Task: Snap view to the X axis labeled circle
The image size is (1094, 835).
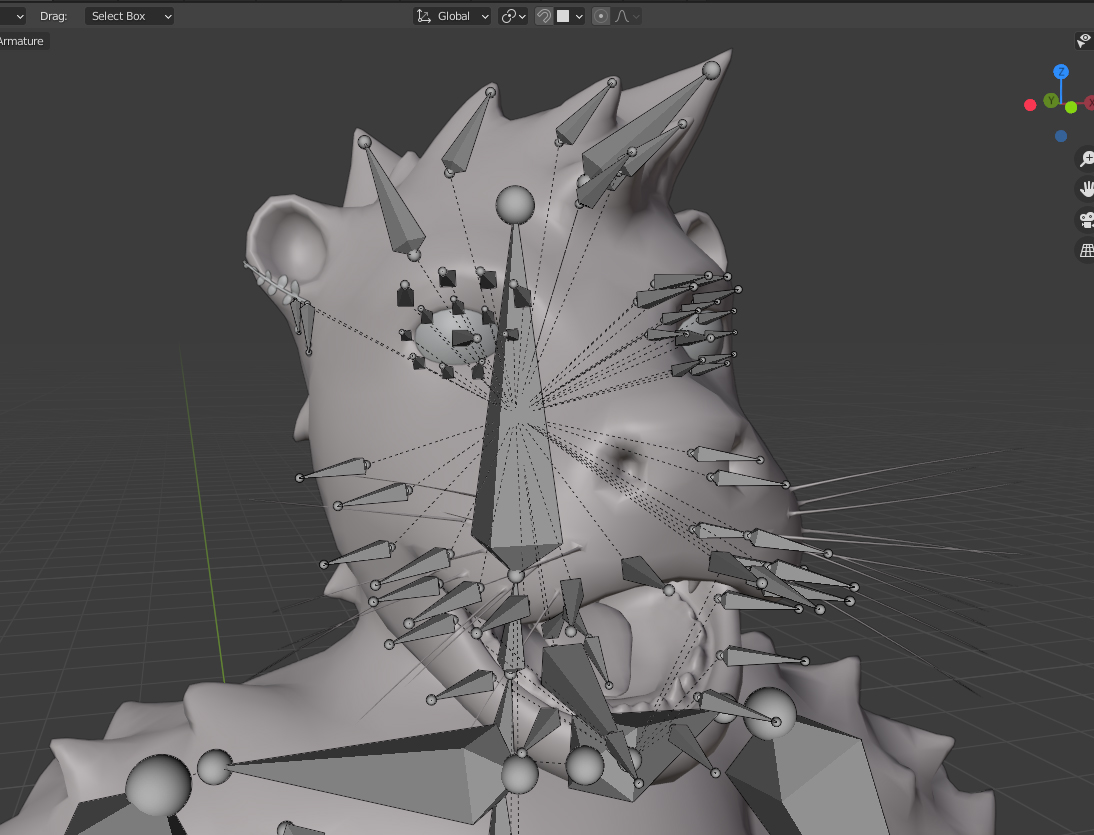Action: pos(1089,103)
